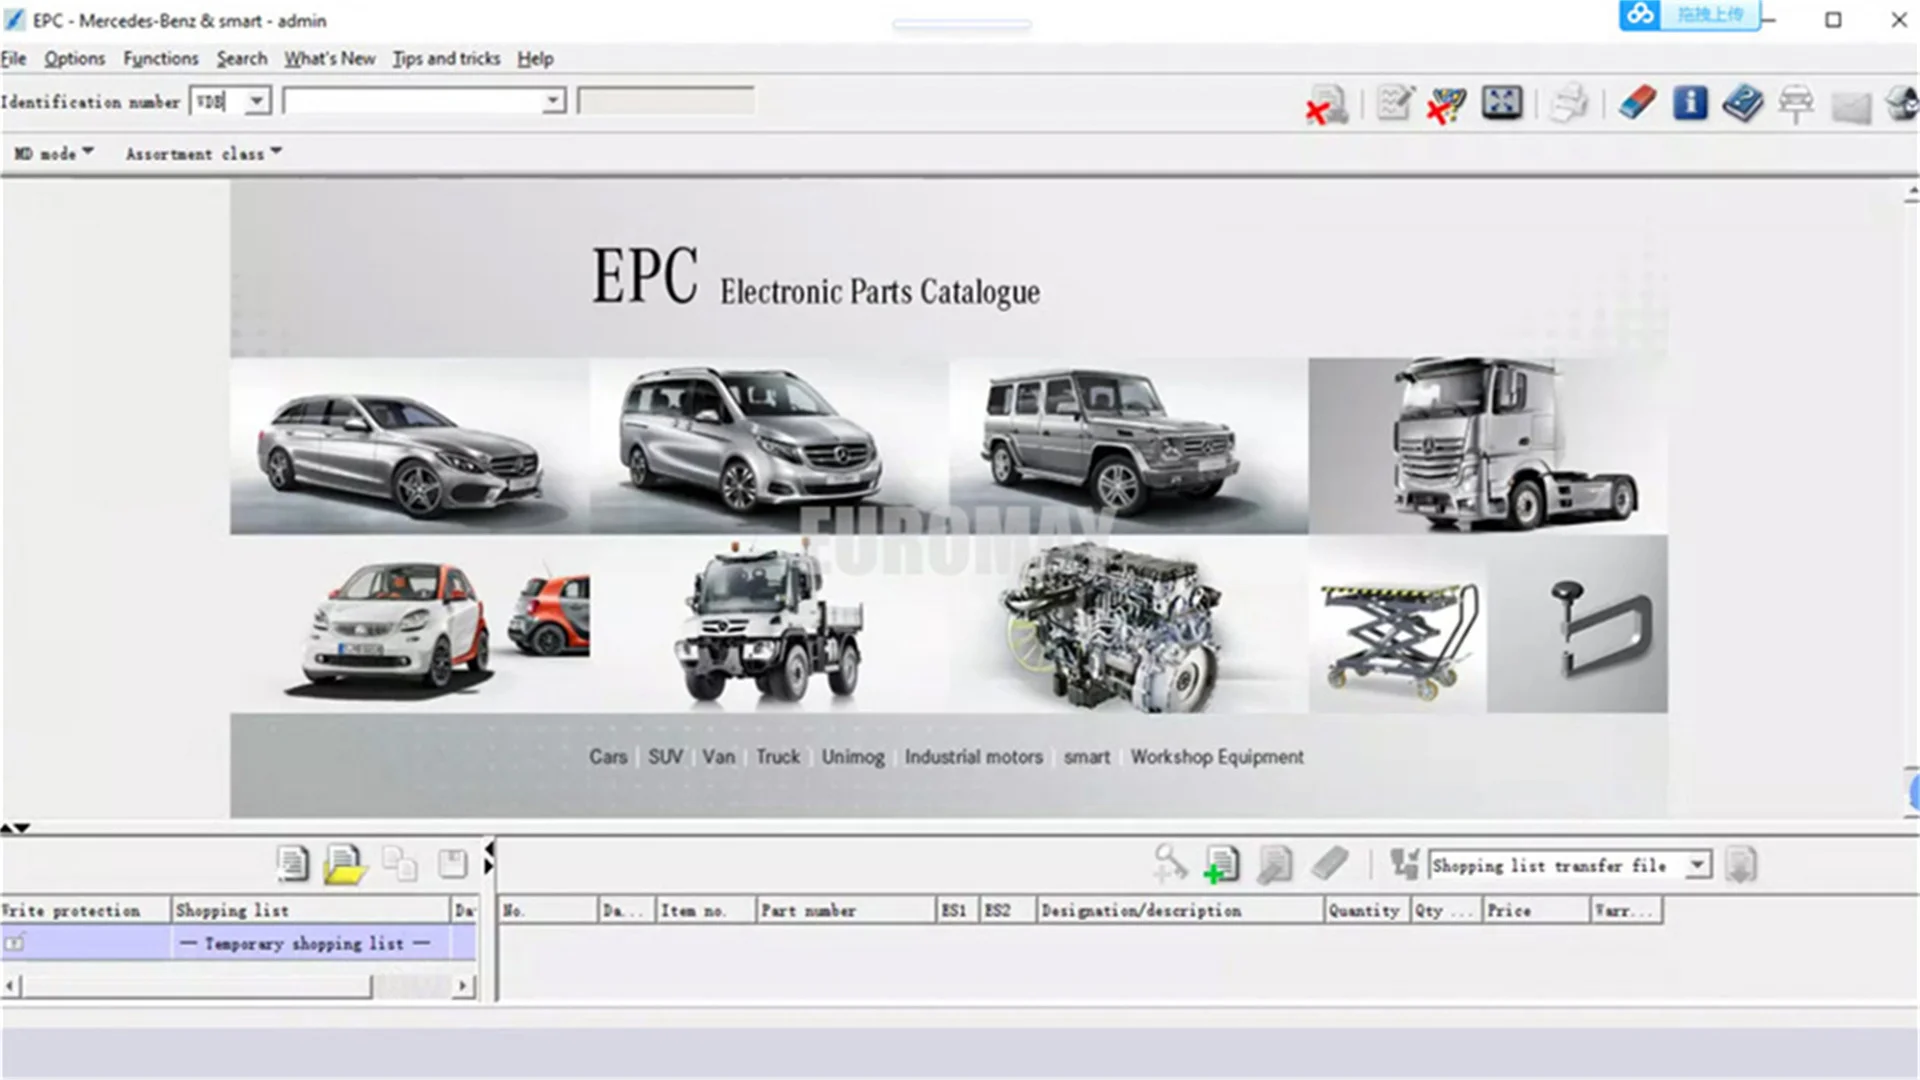This screenshot has width=1920, height=1080.
Task: Click the clear filter icon with red X
Action: (x=1446, y=104)
